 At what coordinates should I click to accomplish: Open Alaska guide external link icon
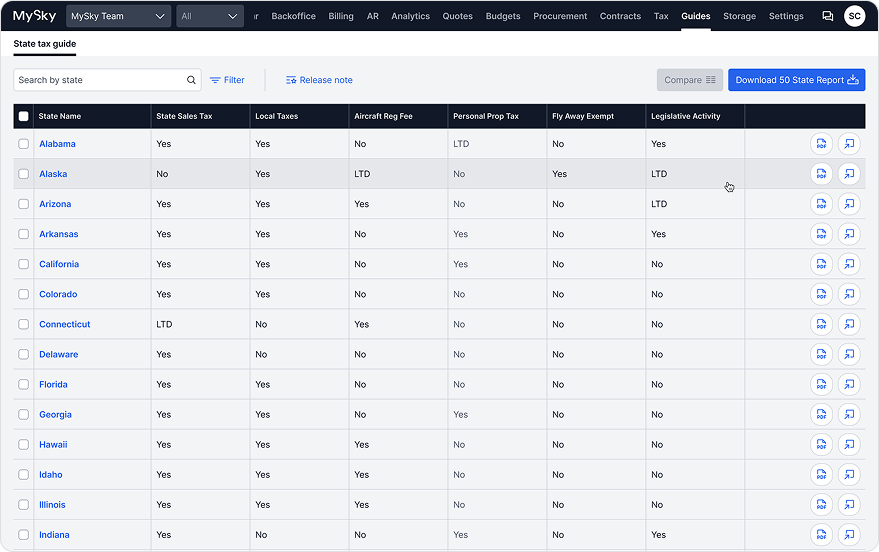pos(849,174)
